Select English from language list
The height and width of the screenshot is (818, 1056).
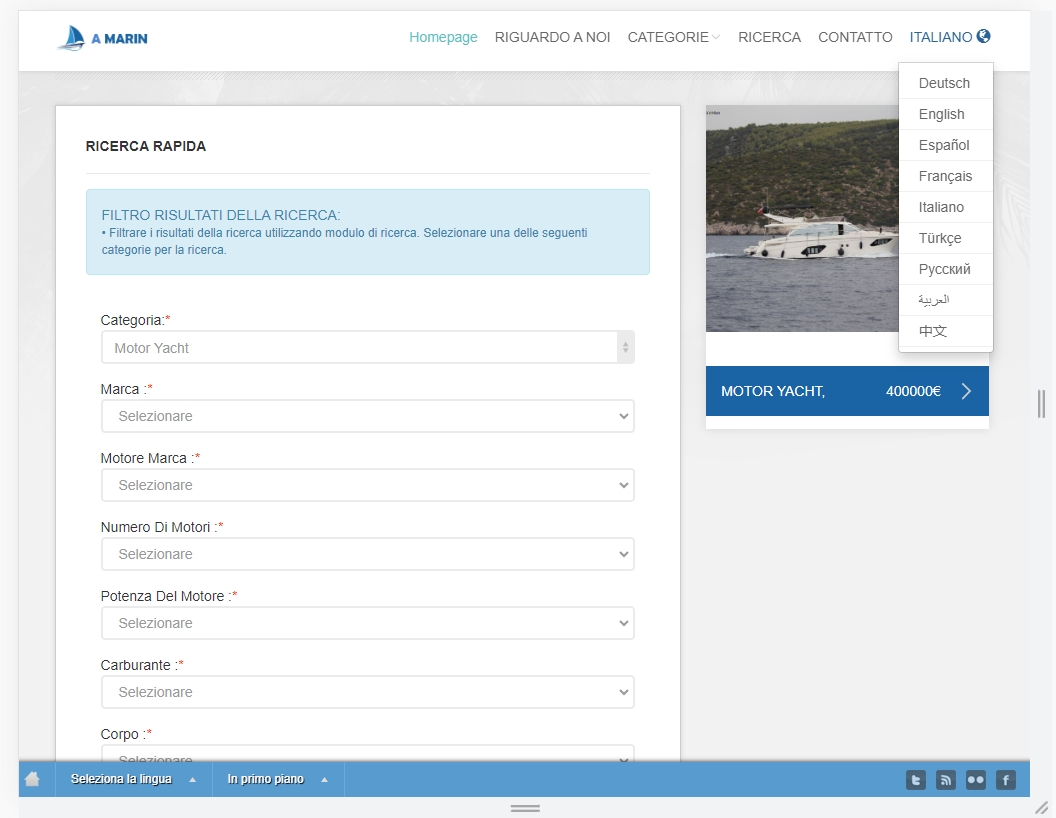(x=946, y=114)
